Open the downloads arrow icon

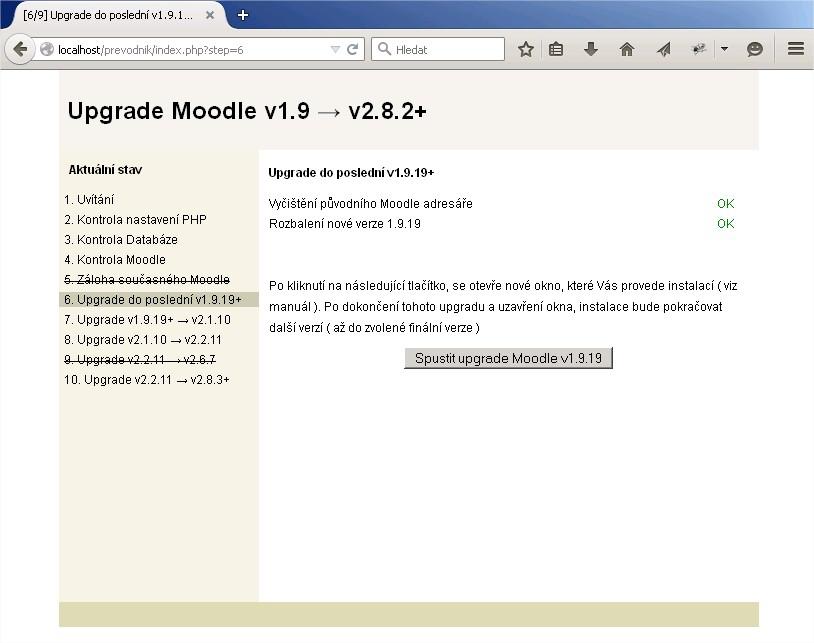point(591,49)
